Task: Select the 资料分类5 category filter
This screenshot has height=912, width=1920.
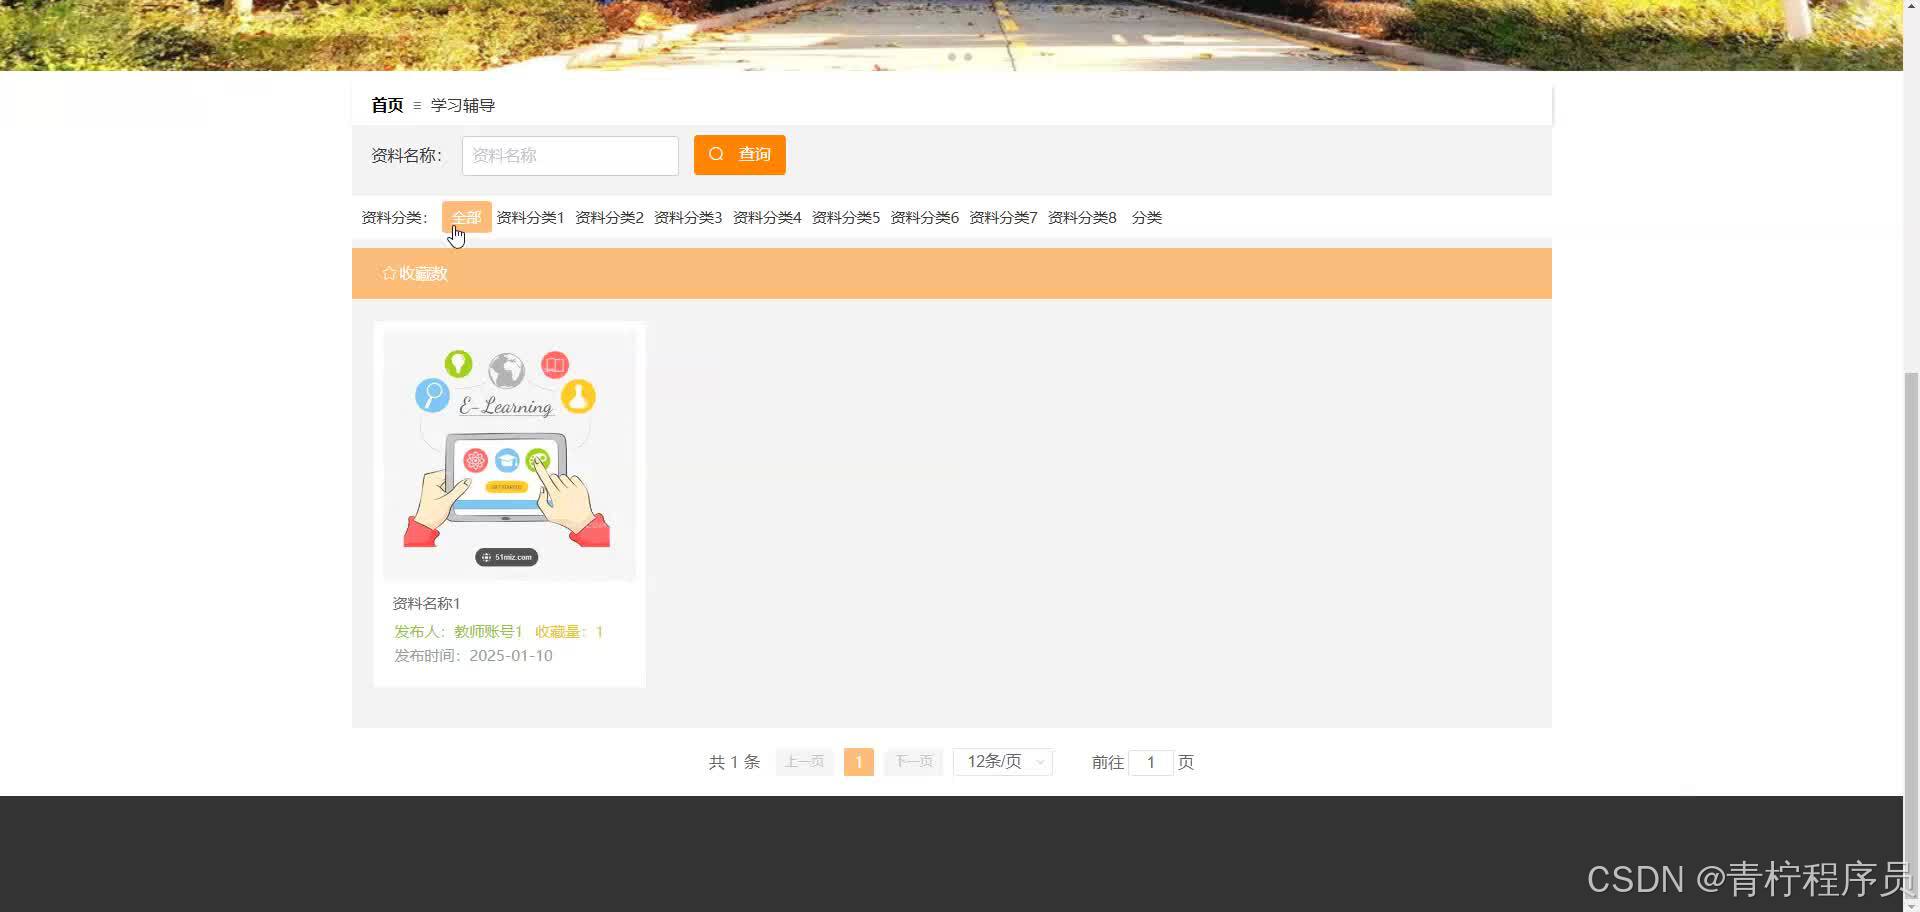Action: pos(845,217)
